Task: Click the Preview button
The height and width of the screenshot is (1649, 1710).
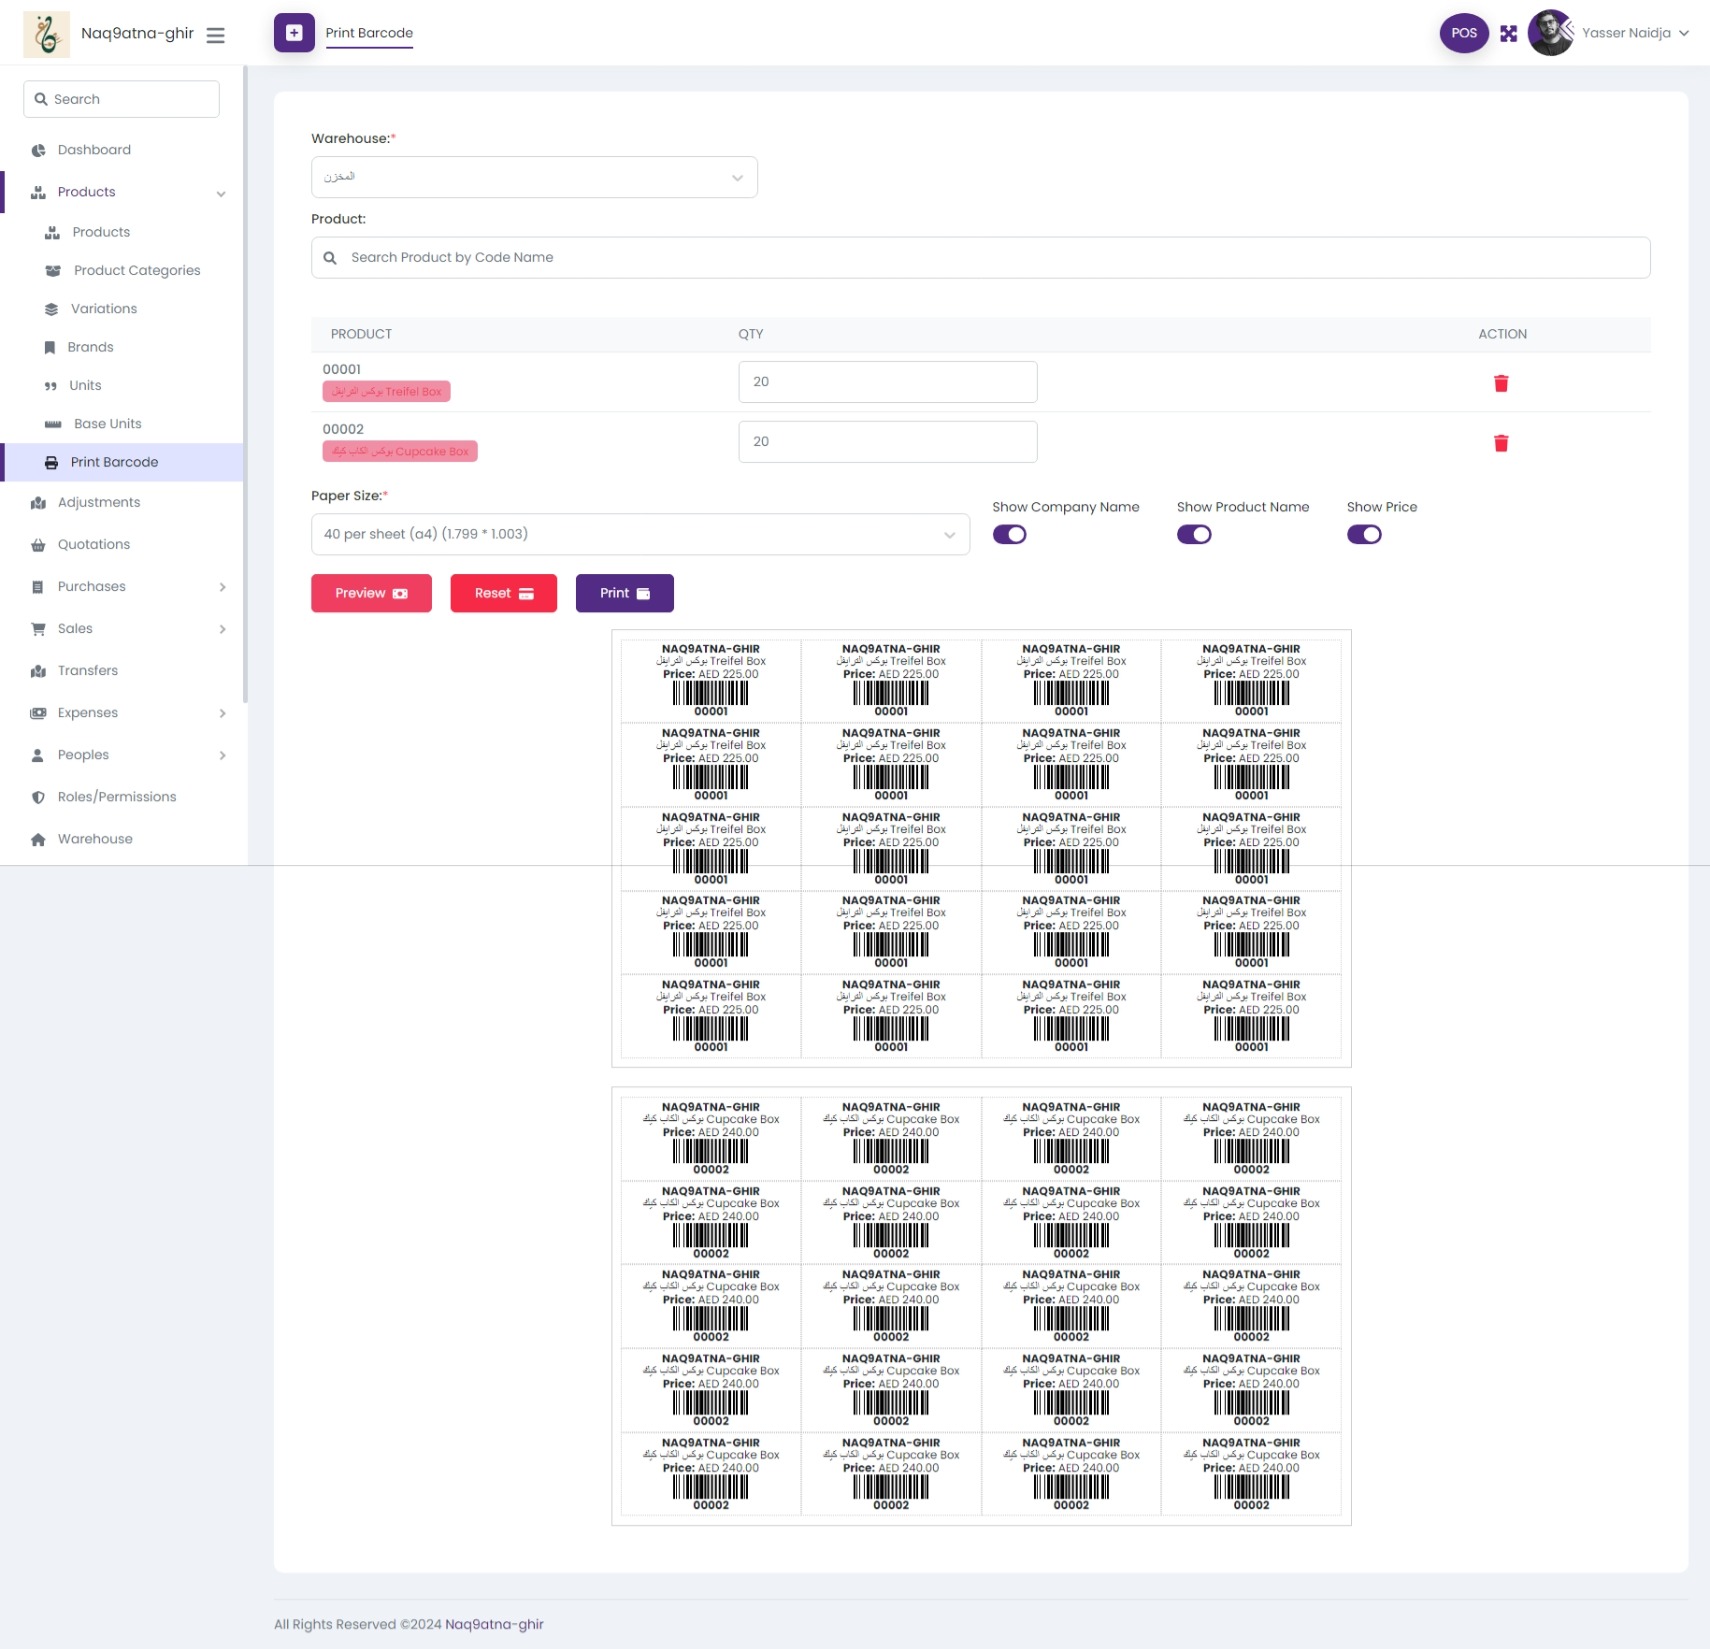Action: tap(371, 593)
